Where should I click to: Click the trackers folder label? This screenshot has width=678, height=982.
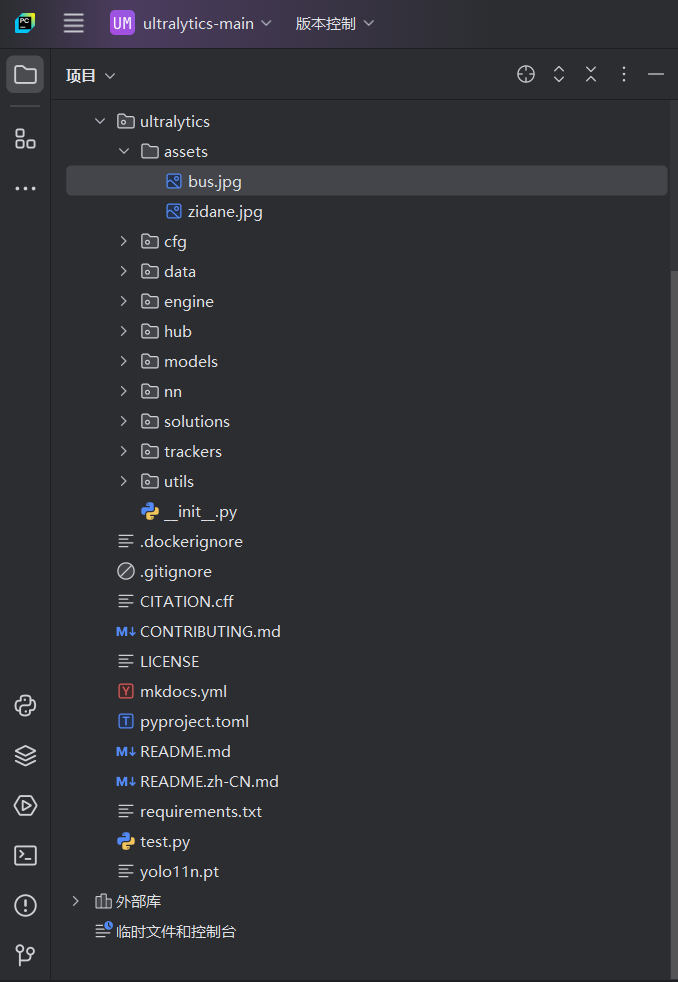pyautogui.click(x=193, y=452)
